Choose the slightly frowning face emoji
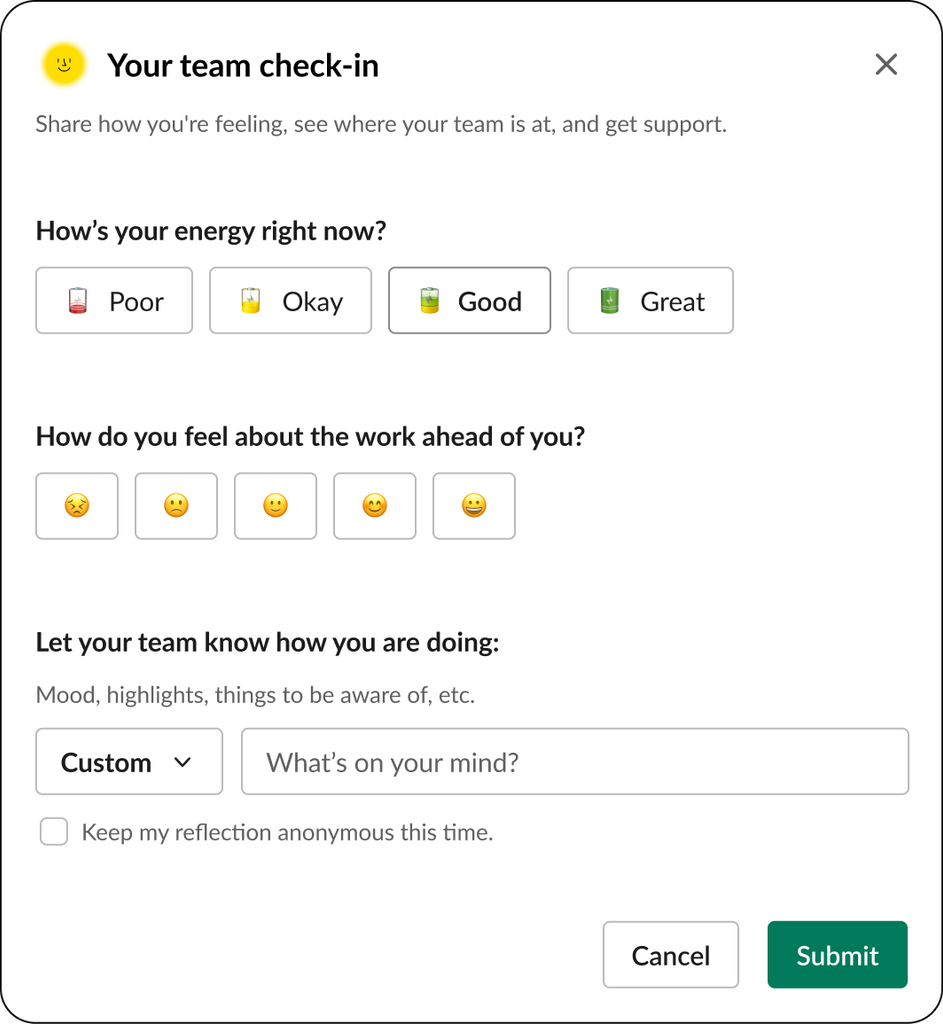 click(176, 506)
